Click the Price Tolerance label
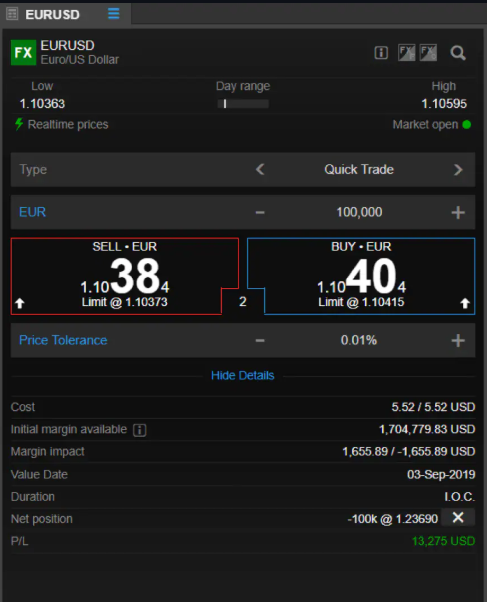This screenshot has width=487, height=602. pos(63,340)
